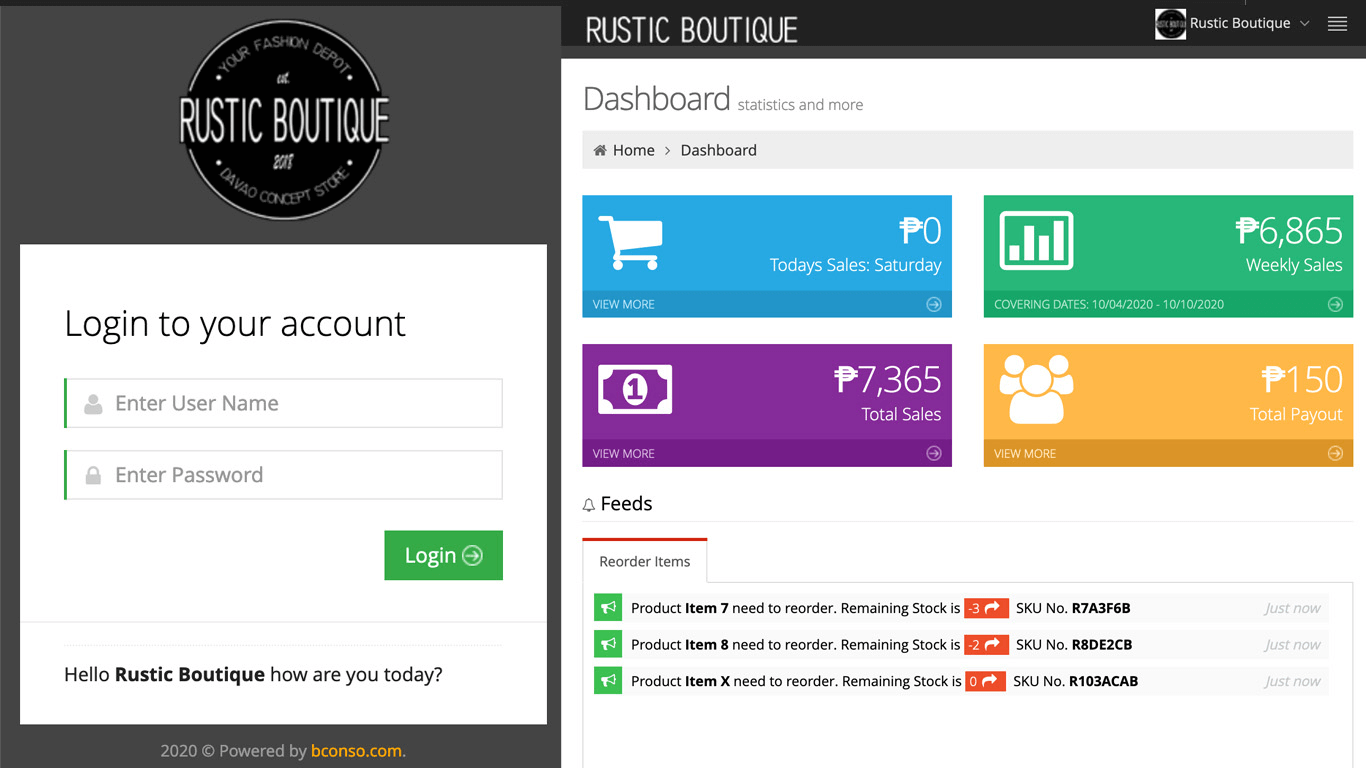Click the money bill icon on Total Sales
Image resolution: width=1366 pixels, height=768 pixels.
[x=635, y=389]
